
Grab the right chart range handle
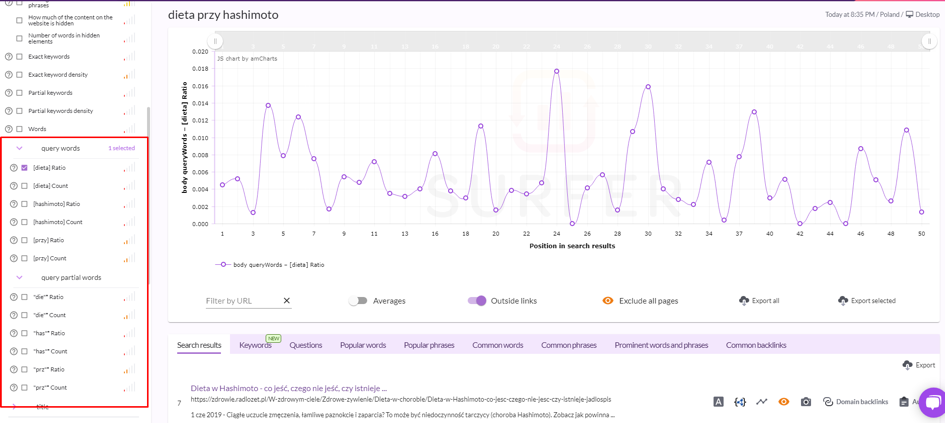click(928, 41)
